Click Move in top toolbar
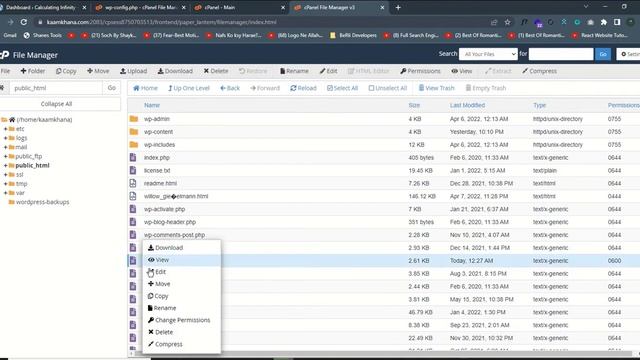Screen dimensions: 640x360 click(98, 71)
